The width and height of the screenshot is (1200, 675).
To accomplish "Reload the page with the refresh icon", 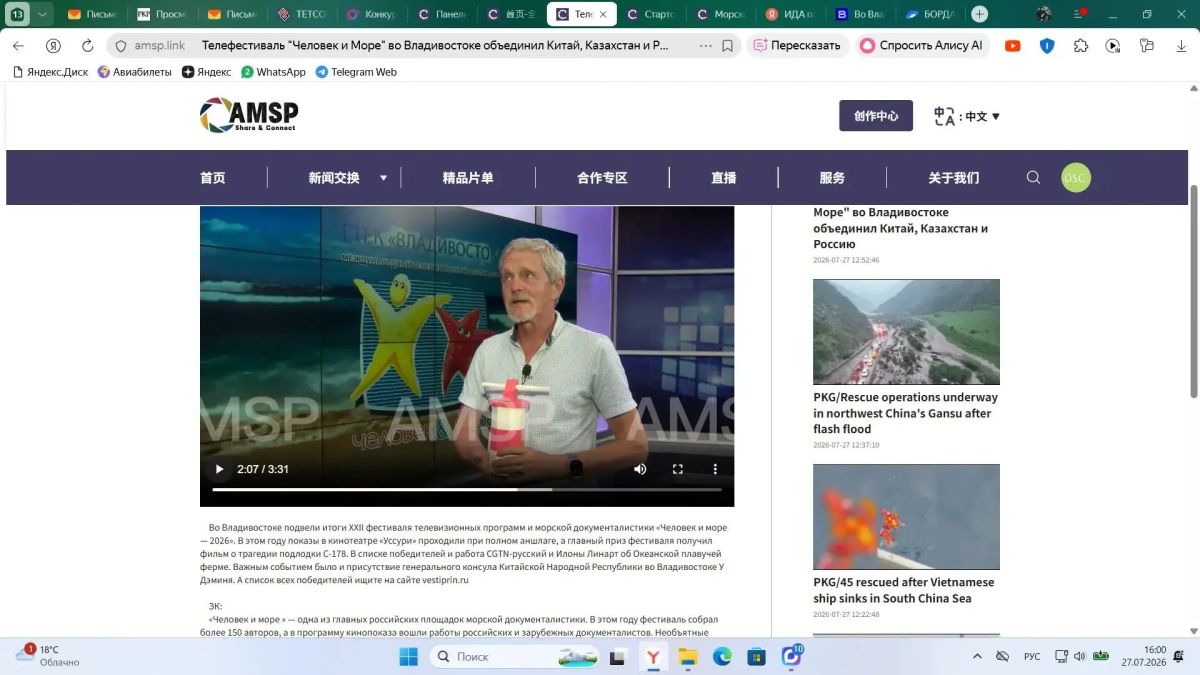I will click(x=87, y=46).
